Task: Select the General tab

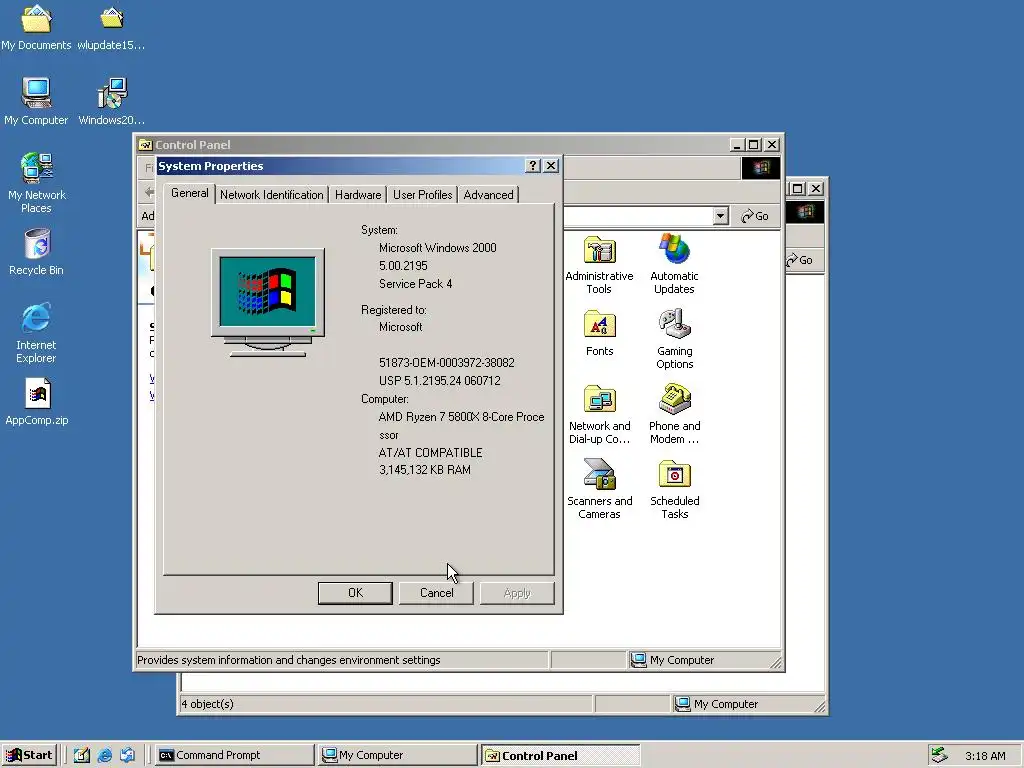Action: pyautogui.click(x=189, y=193)
